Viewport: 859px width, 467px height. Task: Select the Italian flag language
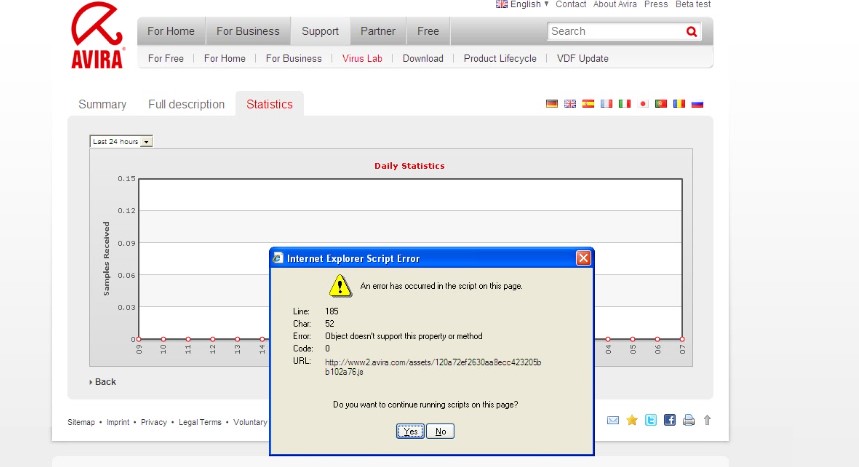point(625,104)
